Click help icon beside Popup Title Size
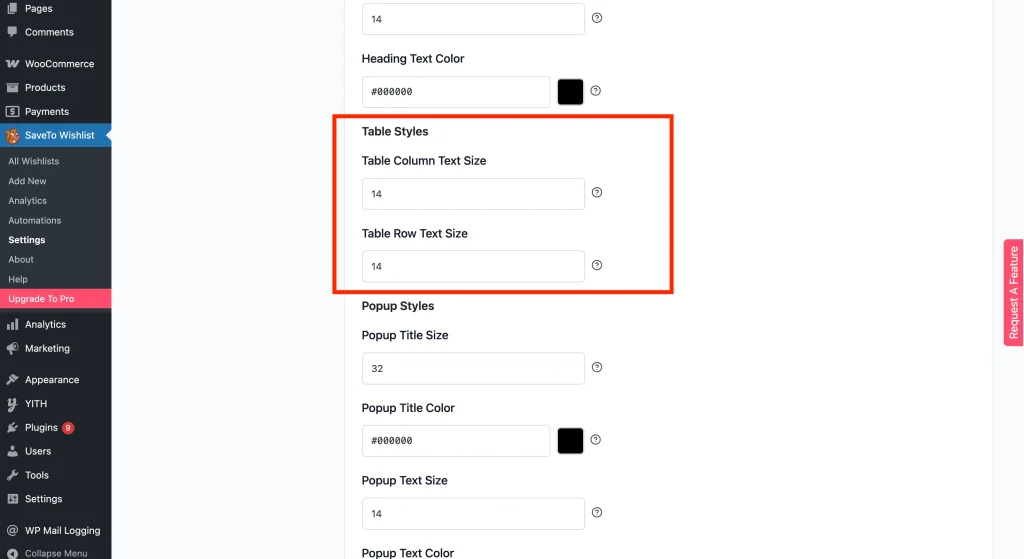 click(597, 367)
